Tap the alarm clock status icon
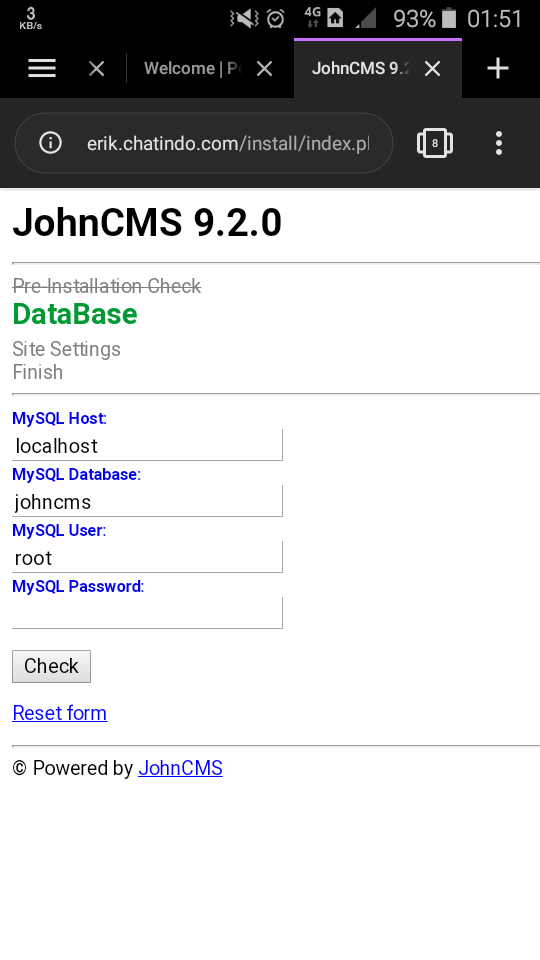The image size is (540, 960). 276,19
